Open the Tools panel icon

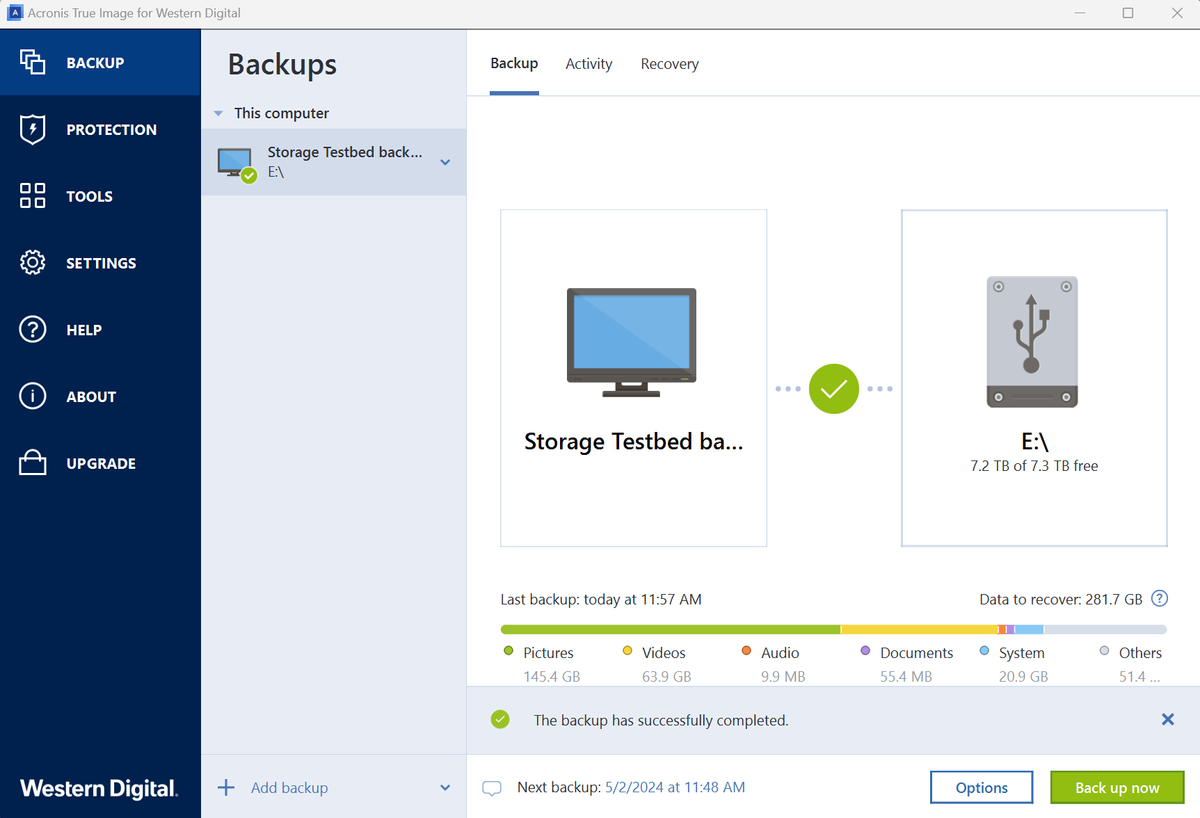point(32,196)
